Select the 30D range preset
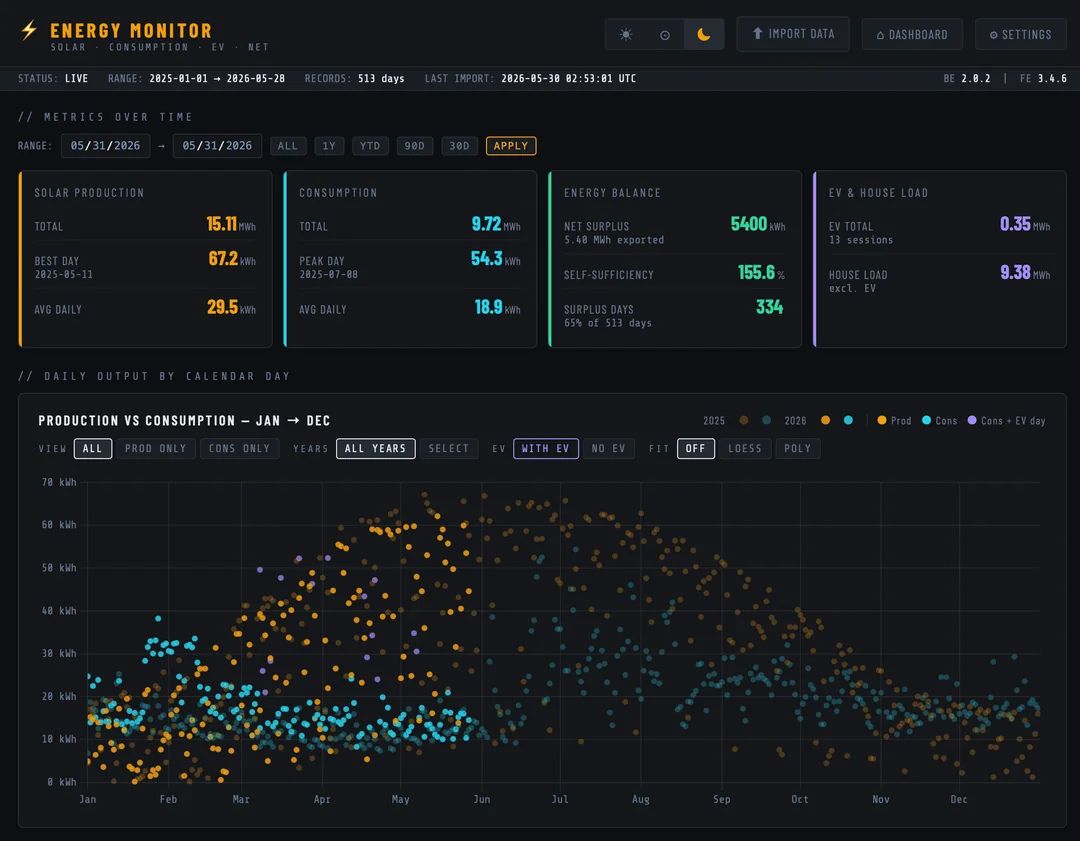Screen dimensions: 1080x841 click(459, 146)
